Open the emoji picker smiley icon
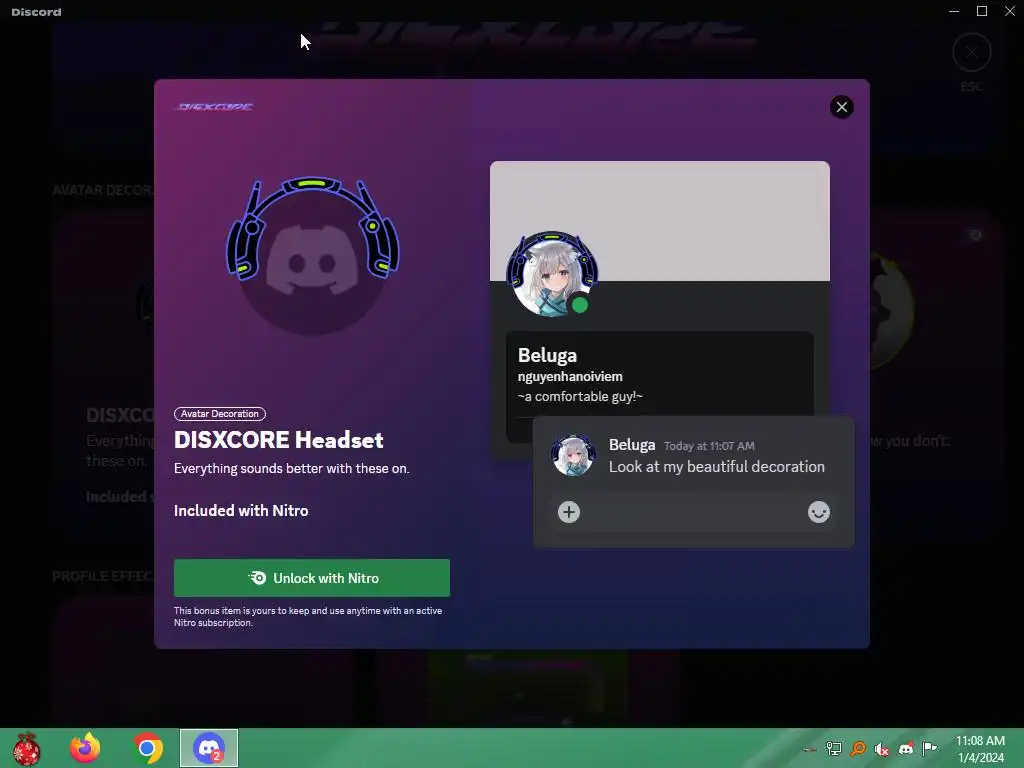The width and height of the screenshot is (1024, 768). 818,512
